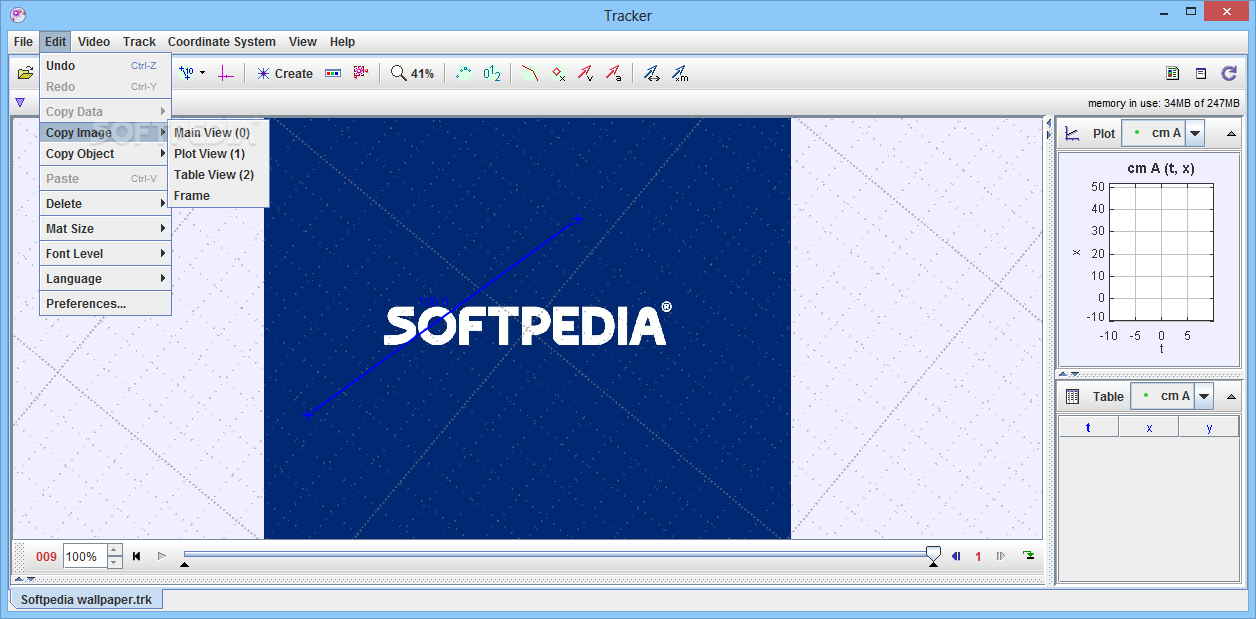Image resolution: width=1256 pixels, height=619 pixels.
Task: Expand the Language submenu
Action: coord(105,279)
